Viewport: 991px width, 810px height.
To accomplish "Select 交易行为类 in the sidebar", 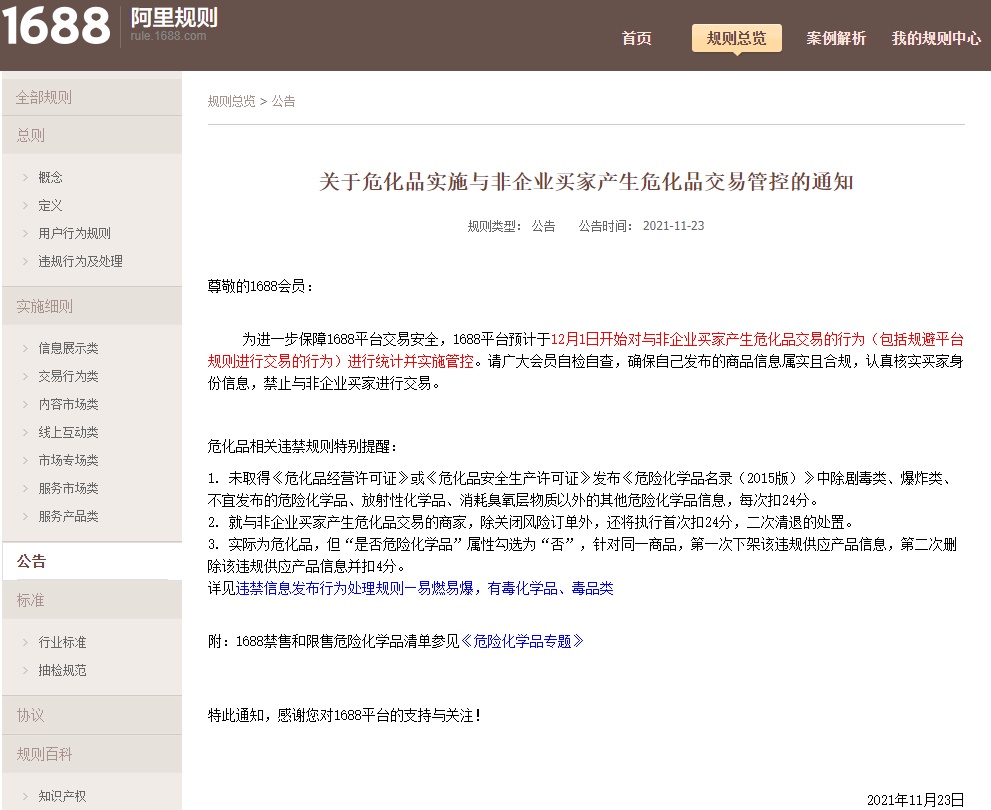I will click(x=68, y=376).
